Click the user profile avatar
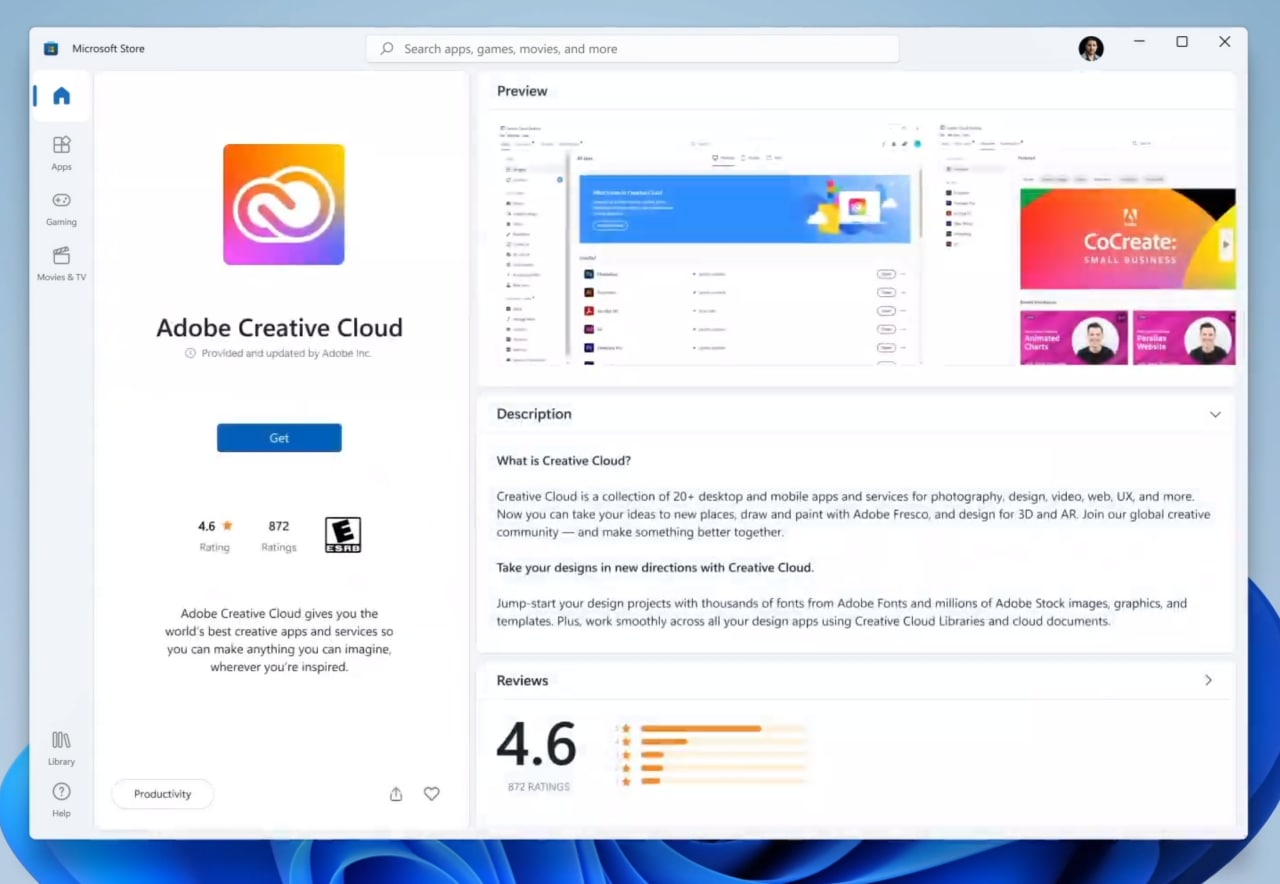The height and width of the screenshot is (884, 1280). [x=1091, y=48]
